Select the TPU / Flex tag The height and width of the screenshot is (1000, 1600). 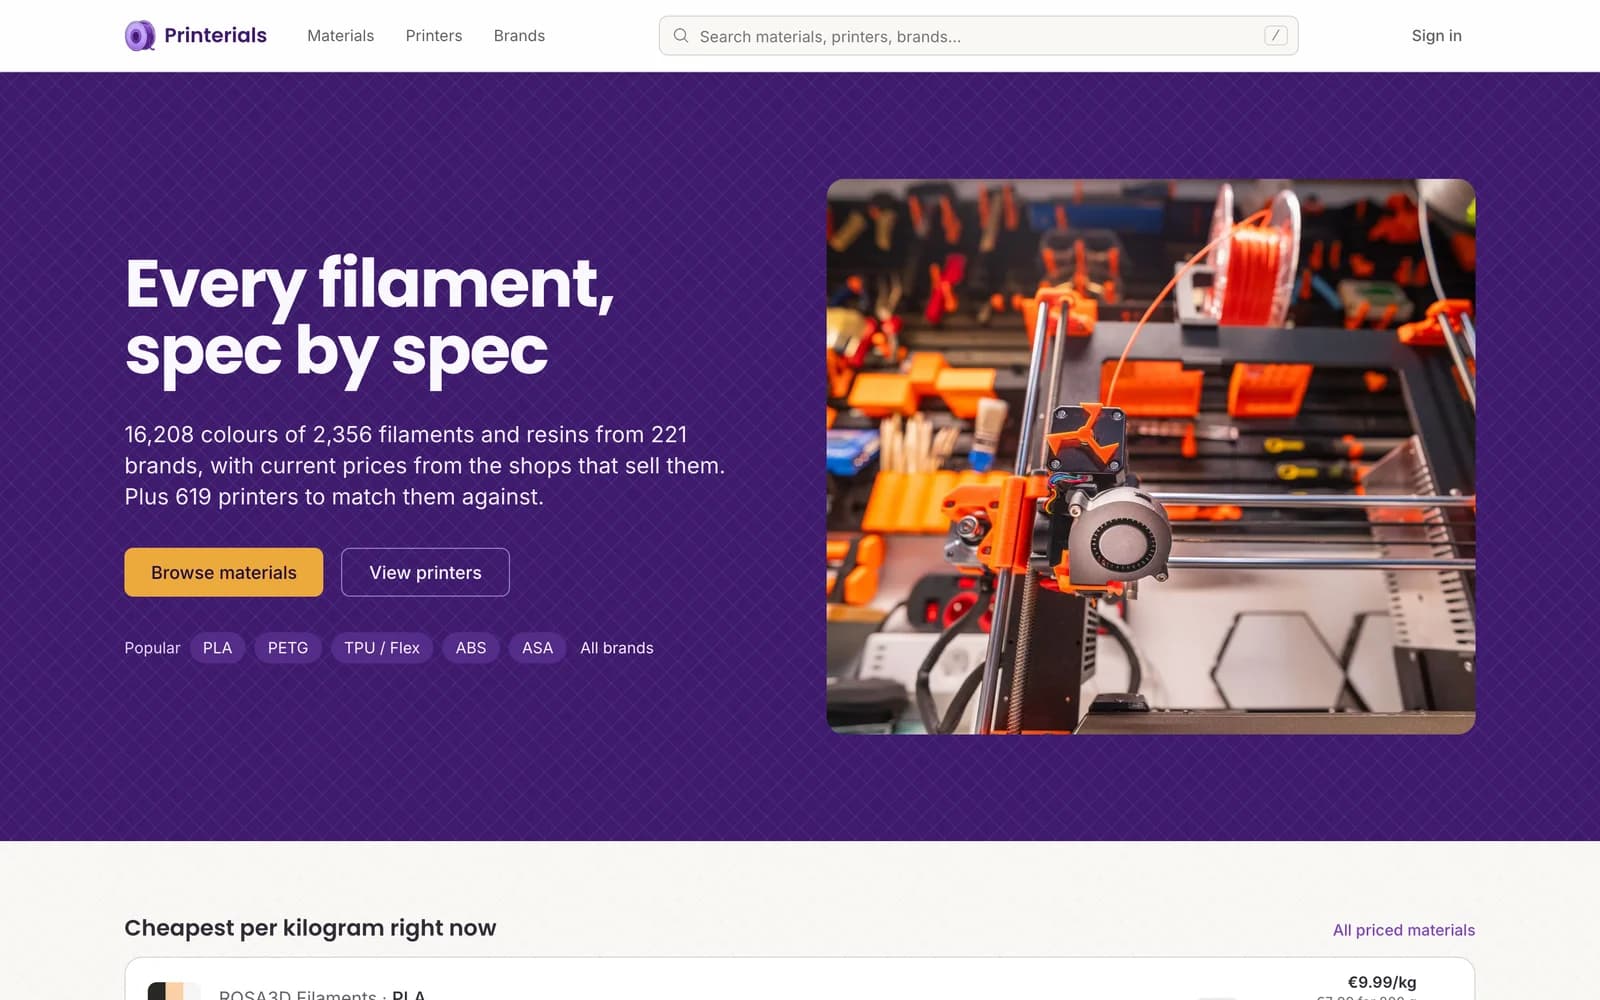click(x=382, y=648)
